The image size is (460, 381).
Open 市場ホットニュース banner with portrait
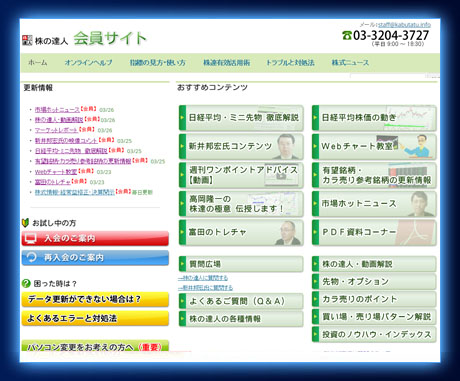374,204
